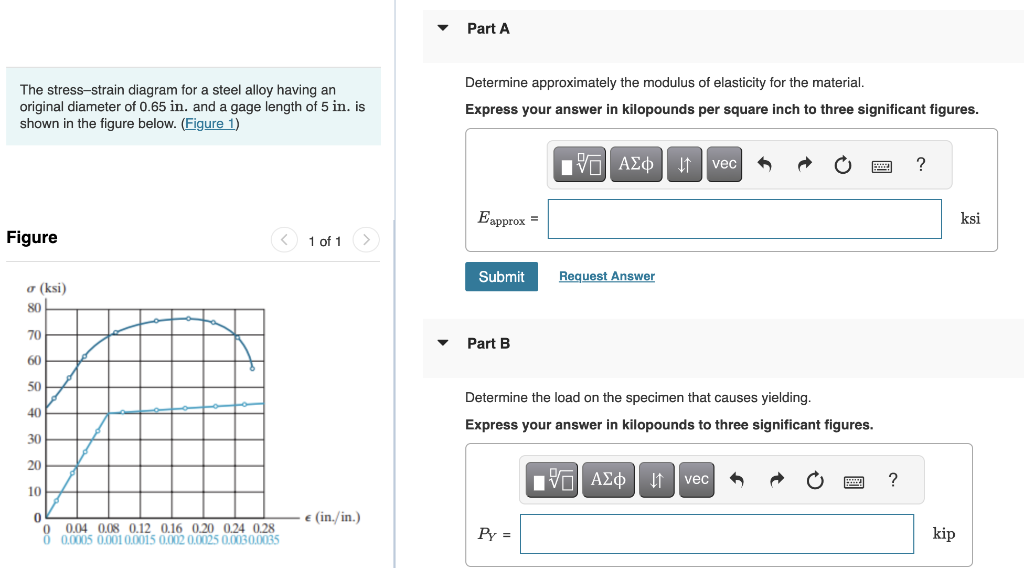Click the undo arrow in Part A
The image size is (1024, 568).
[764, 165]
